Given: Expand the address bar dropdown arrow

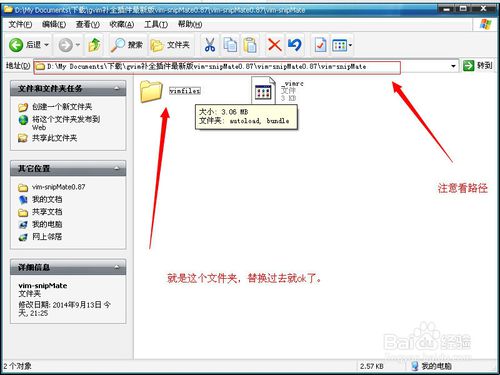Looking at the screenshot, I should point(453,66).
